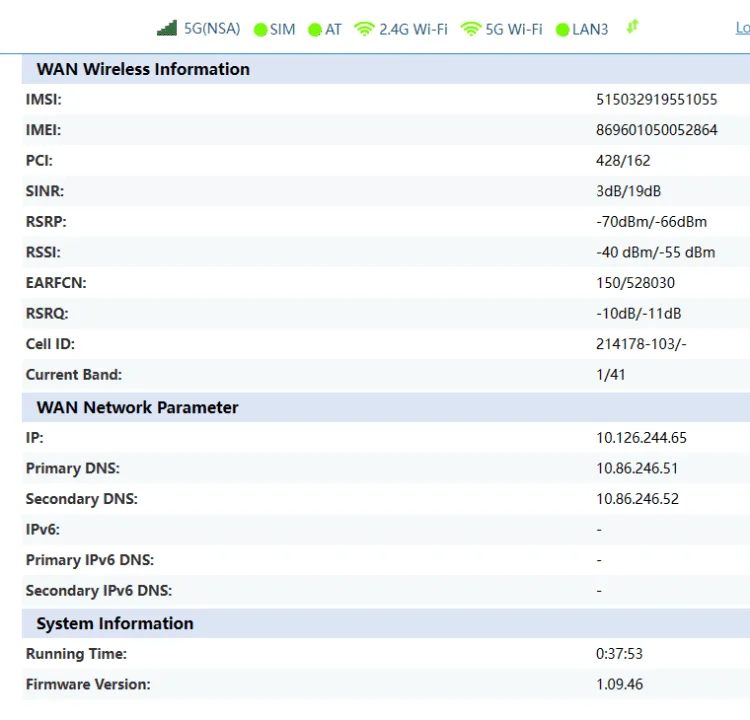Screen dimensions: 750x720
Task: Click the data transfer arrows icon
Action: tap(632, 27)
